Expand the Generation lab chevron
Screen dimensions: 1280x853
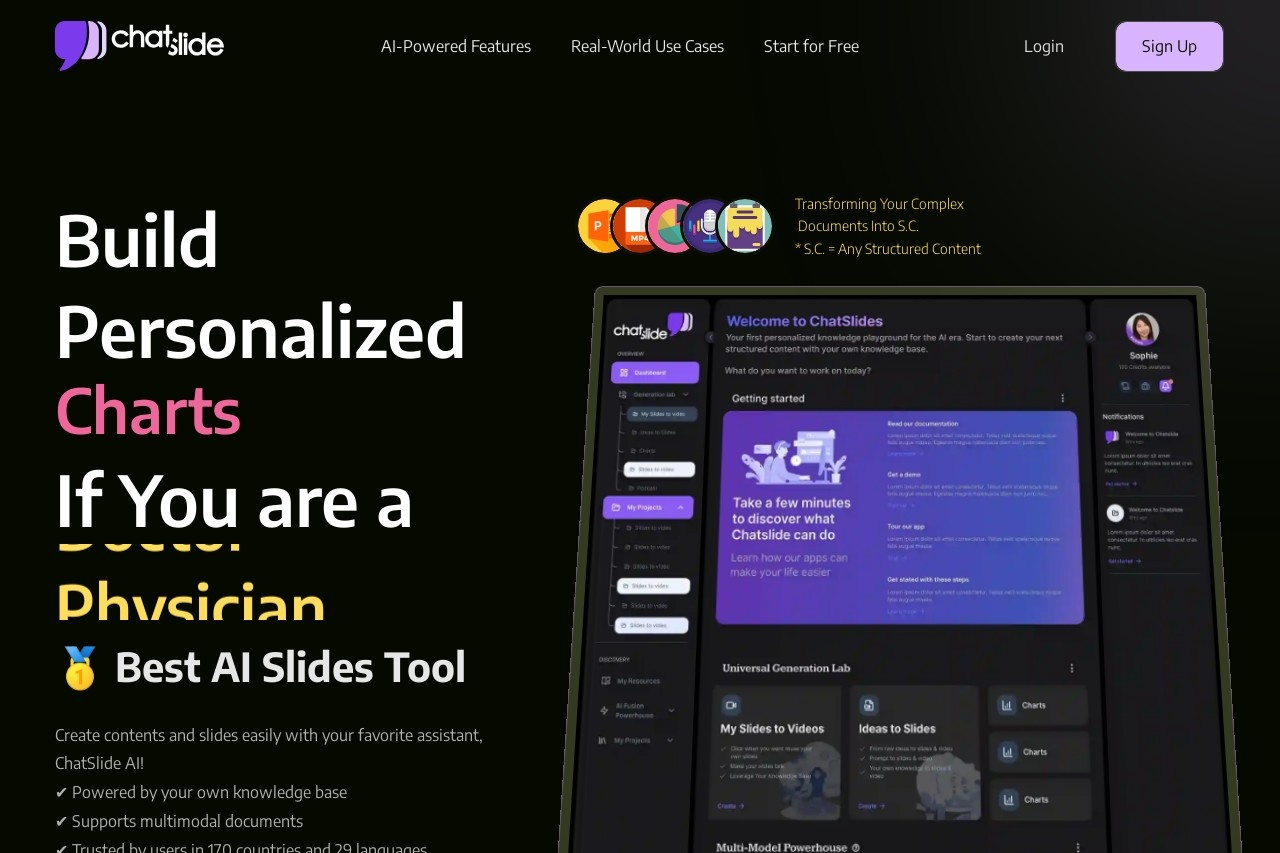pos(686,395)
